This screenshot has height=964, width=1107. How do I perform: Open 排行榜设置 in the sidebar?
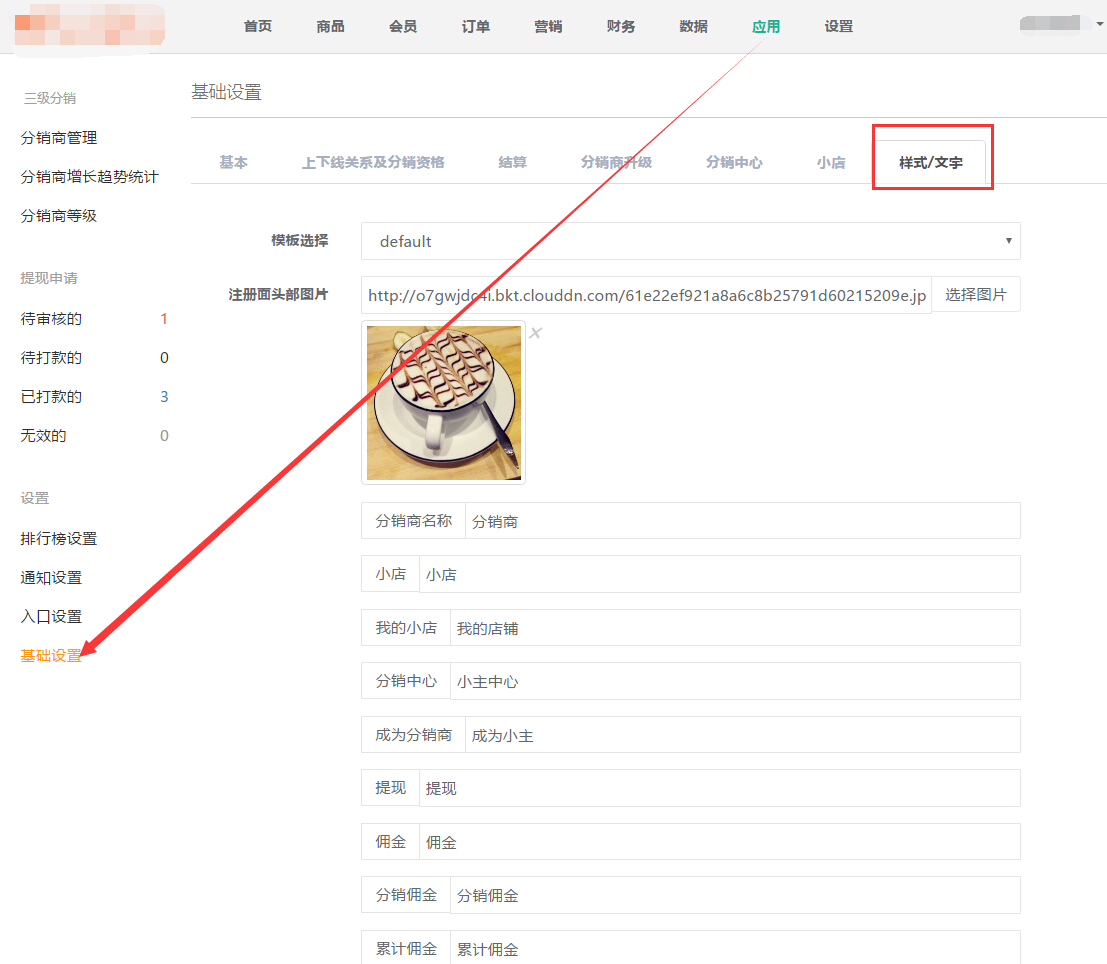pos(59,539)
